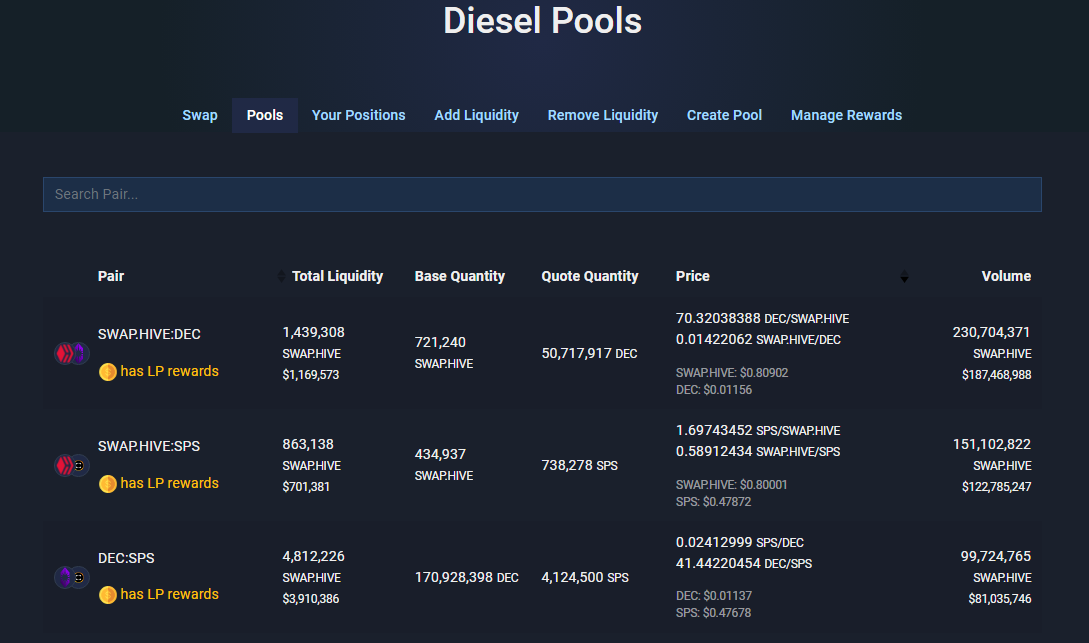Click volume dollar value $187,468,988
The height and width of the screenshot is (643, 1089).
(x=996, y=375)
